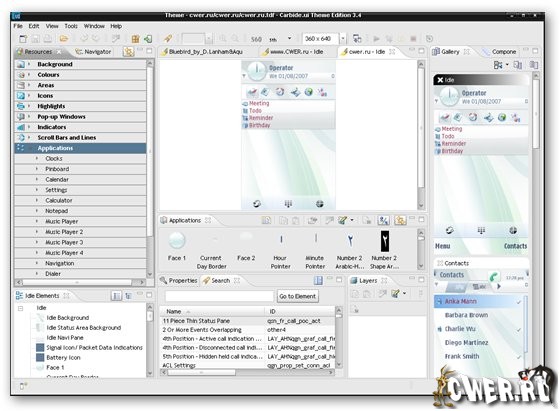Select 'ACL Settings' search result row

coord(248,366)
